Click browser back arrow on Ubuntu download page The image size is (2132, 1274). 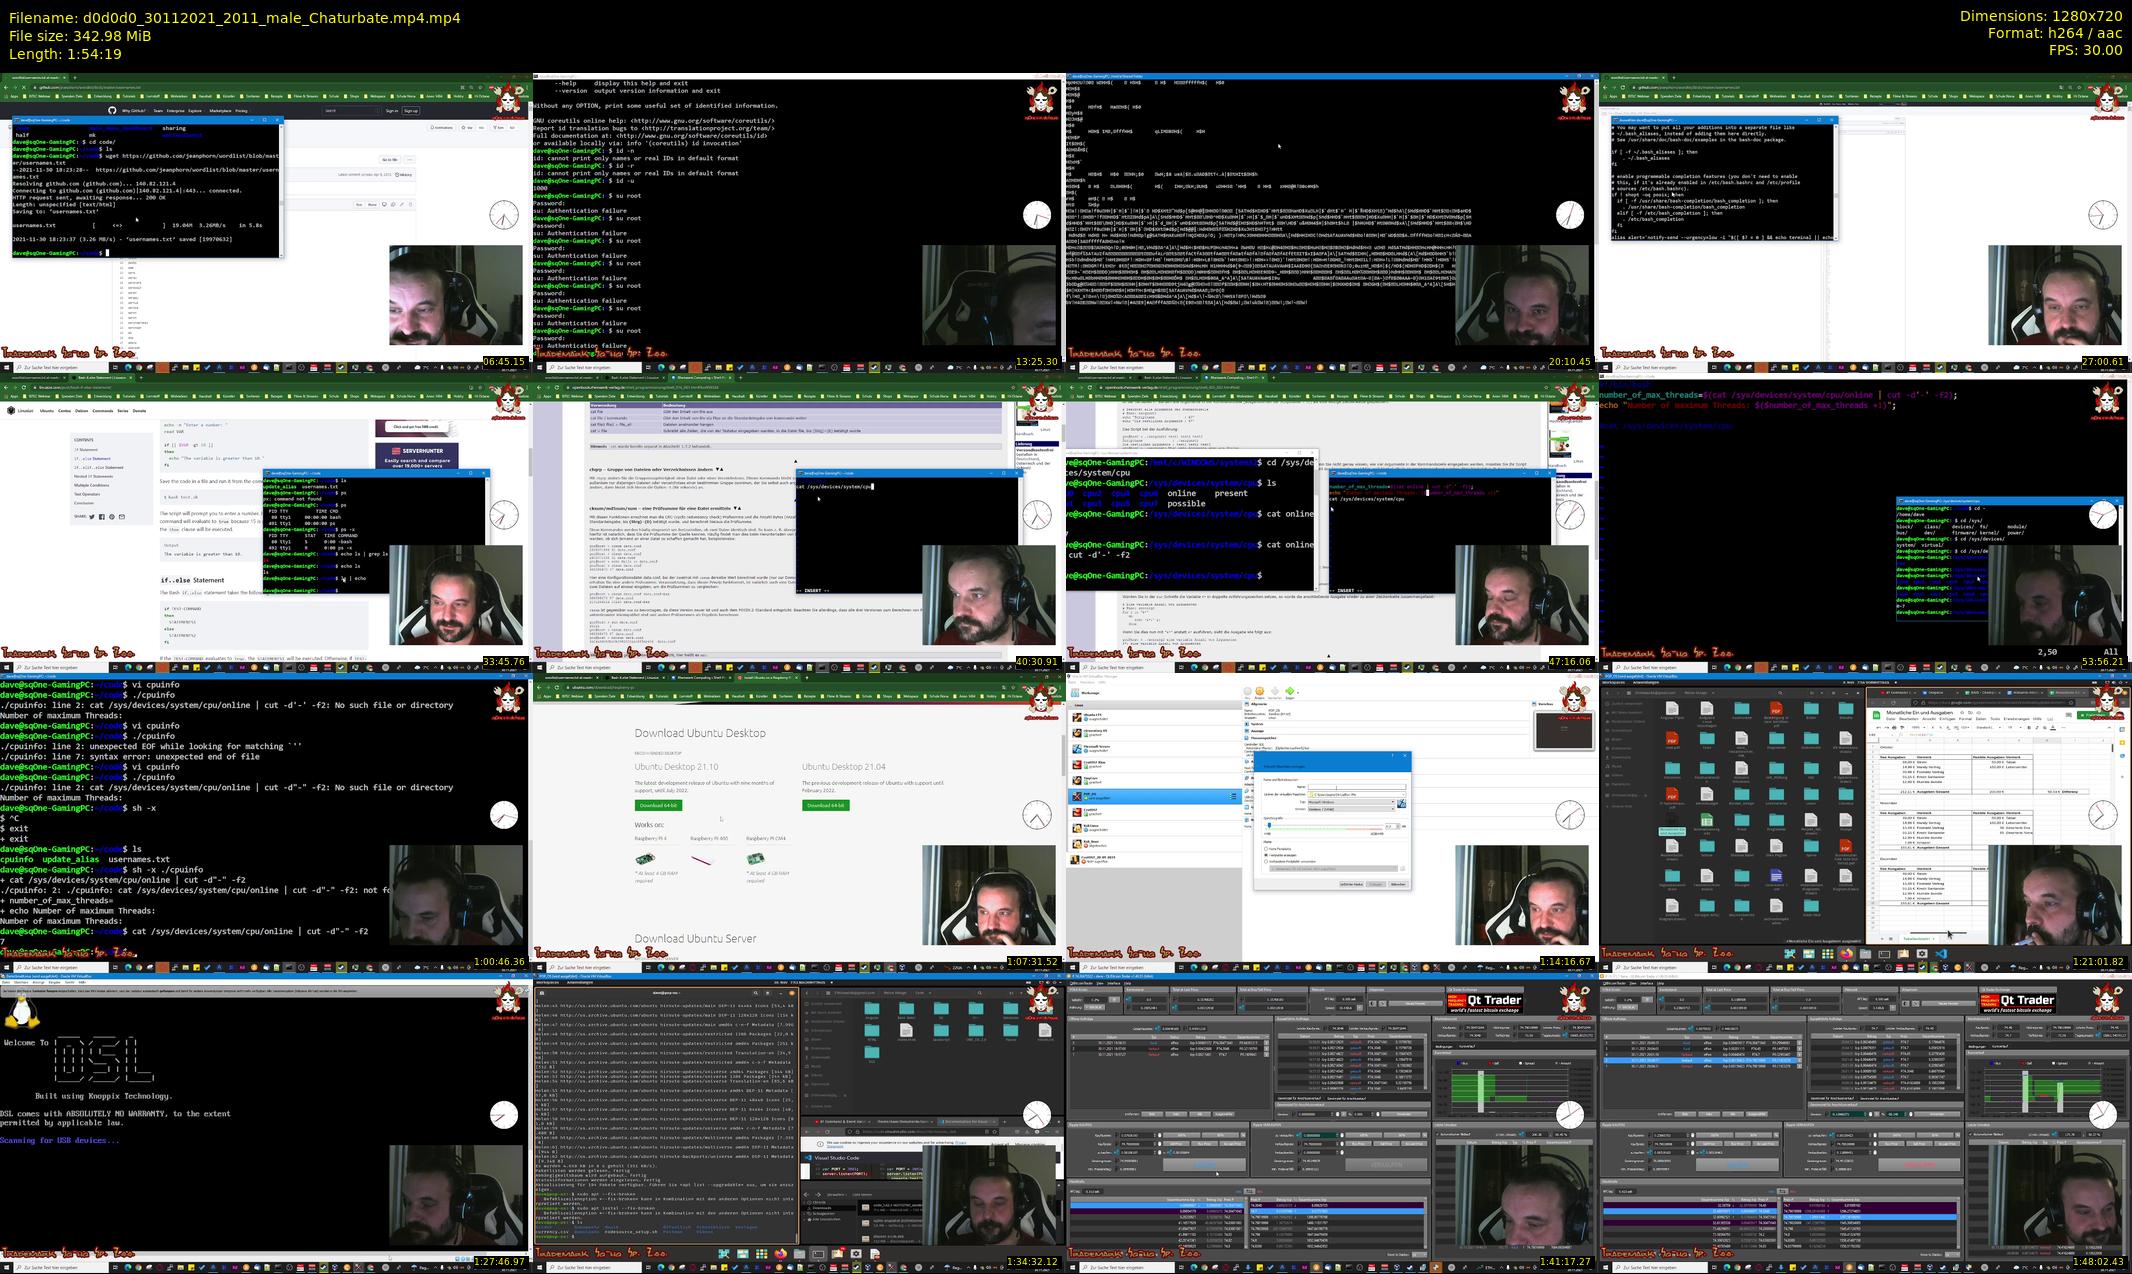(x=539, y=687)
